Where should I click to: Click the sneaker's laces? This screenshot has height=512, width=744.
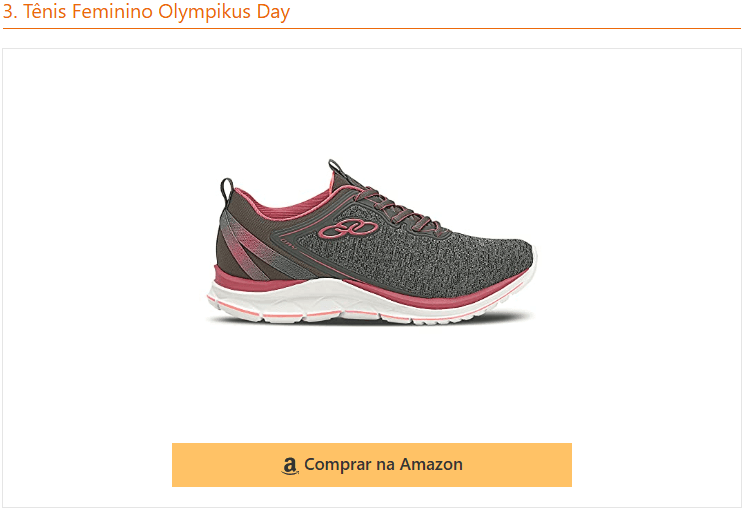399,209
